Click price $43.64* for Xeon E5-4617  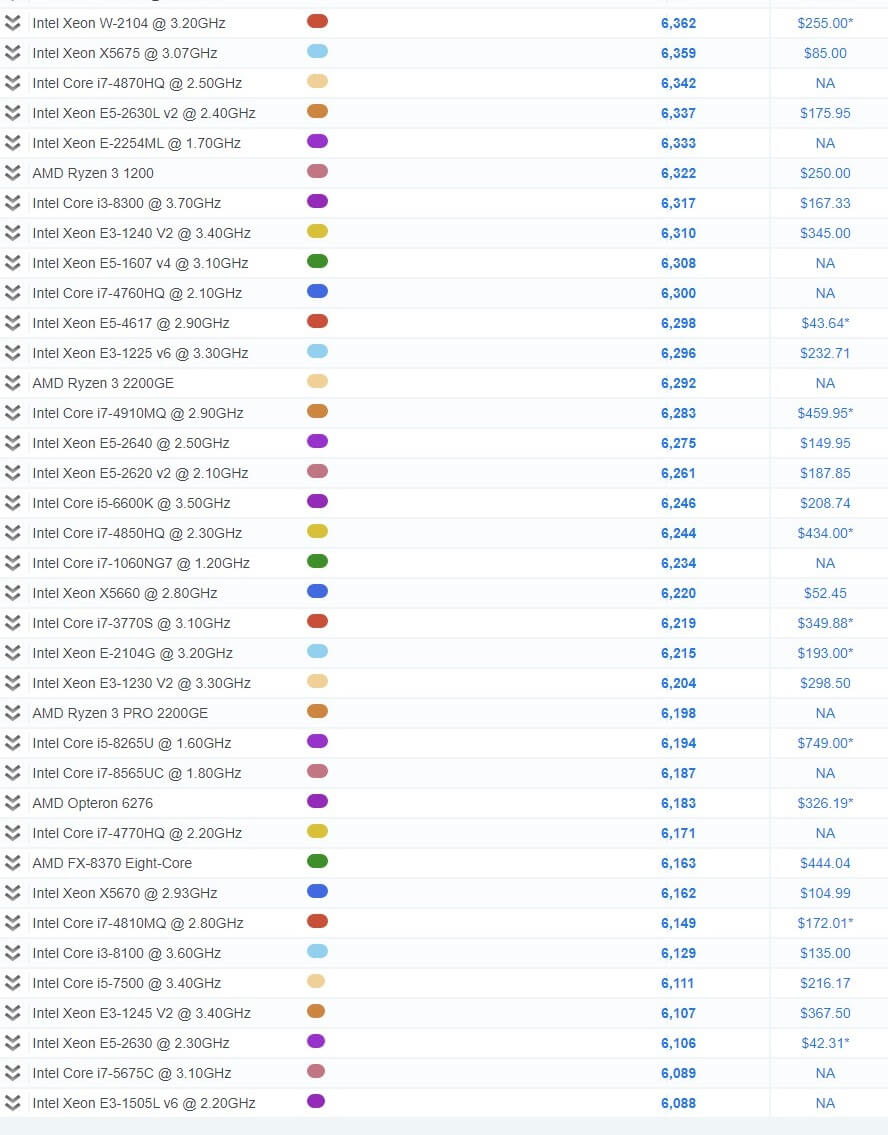click(825, 323)
